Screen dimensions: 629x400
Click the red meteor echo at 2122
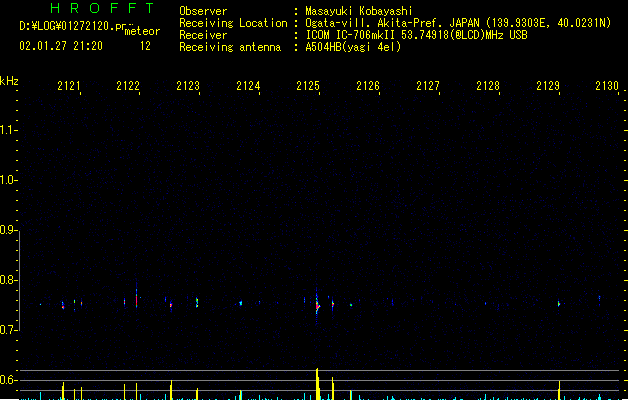coord(136,299)
